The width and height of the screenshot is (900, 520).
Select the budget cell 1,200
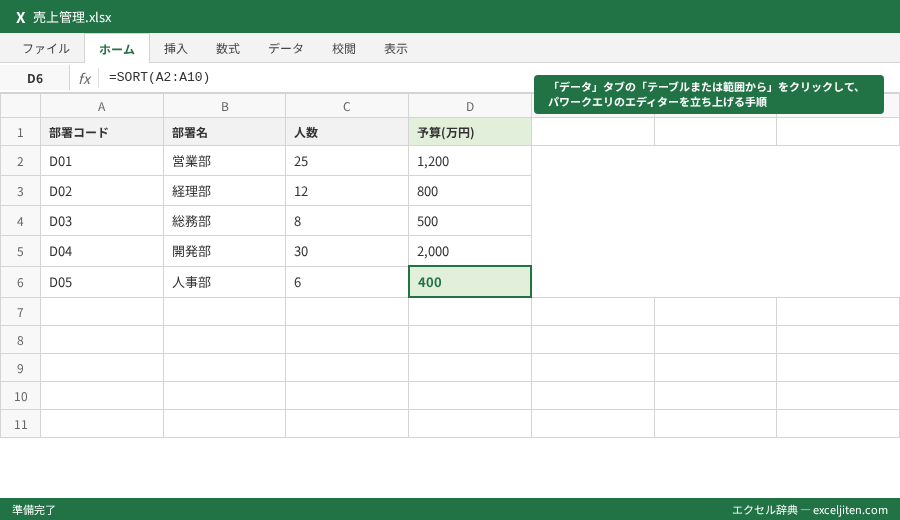[x=470, y=161]
